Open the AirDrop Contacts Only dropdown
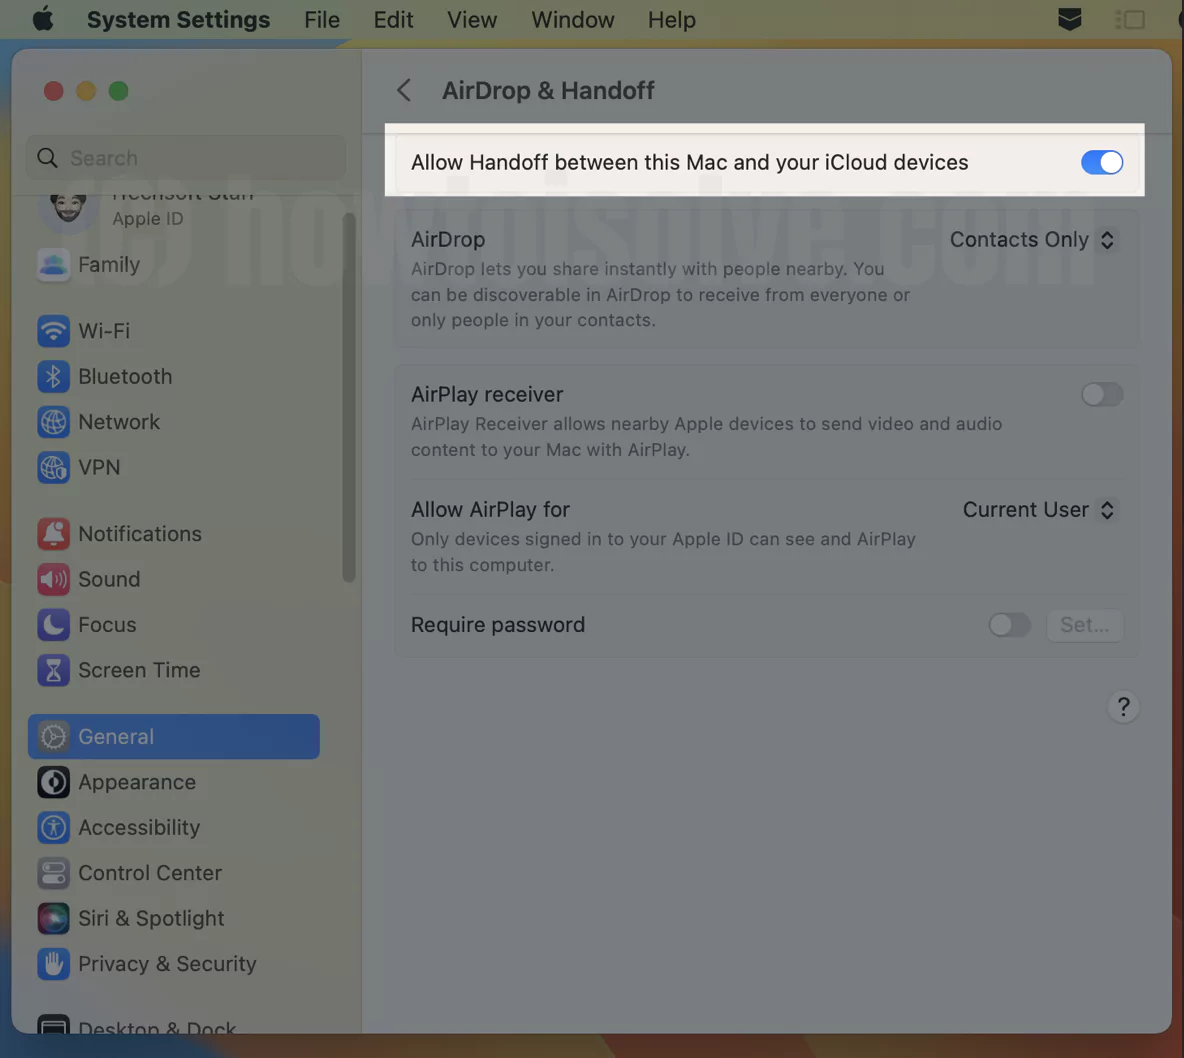 click(x=1032, y=239)
